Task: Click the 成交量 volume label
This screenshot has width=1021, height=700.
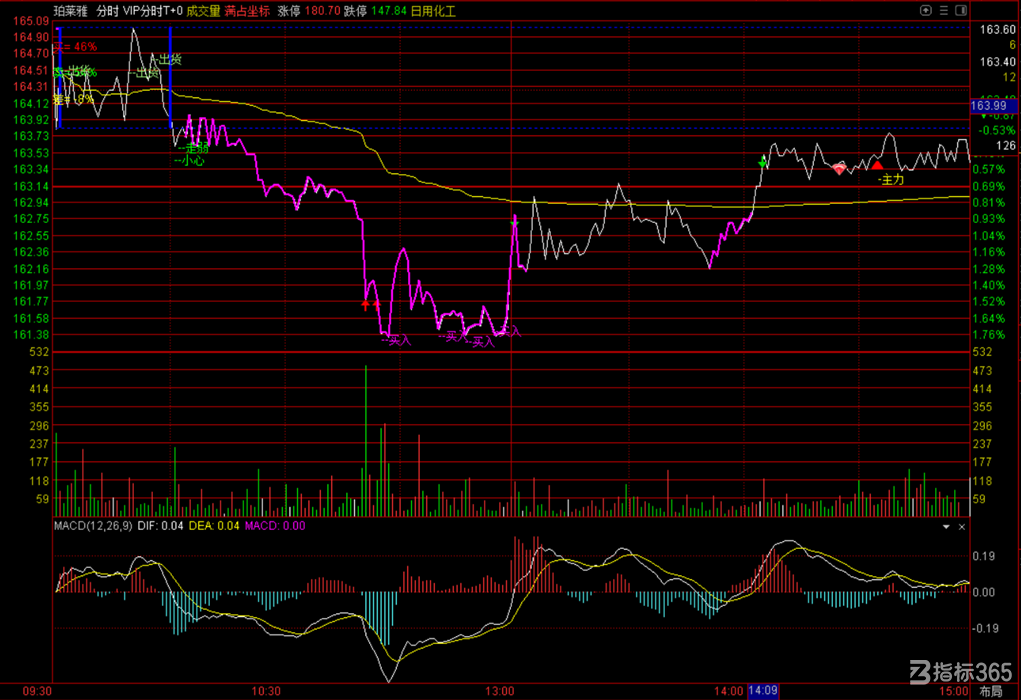Action: (203, 11)
